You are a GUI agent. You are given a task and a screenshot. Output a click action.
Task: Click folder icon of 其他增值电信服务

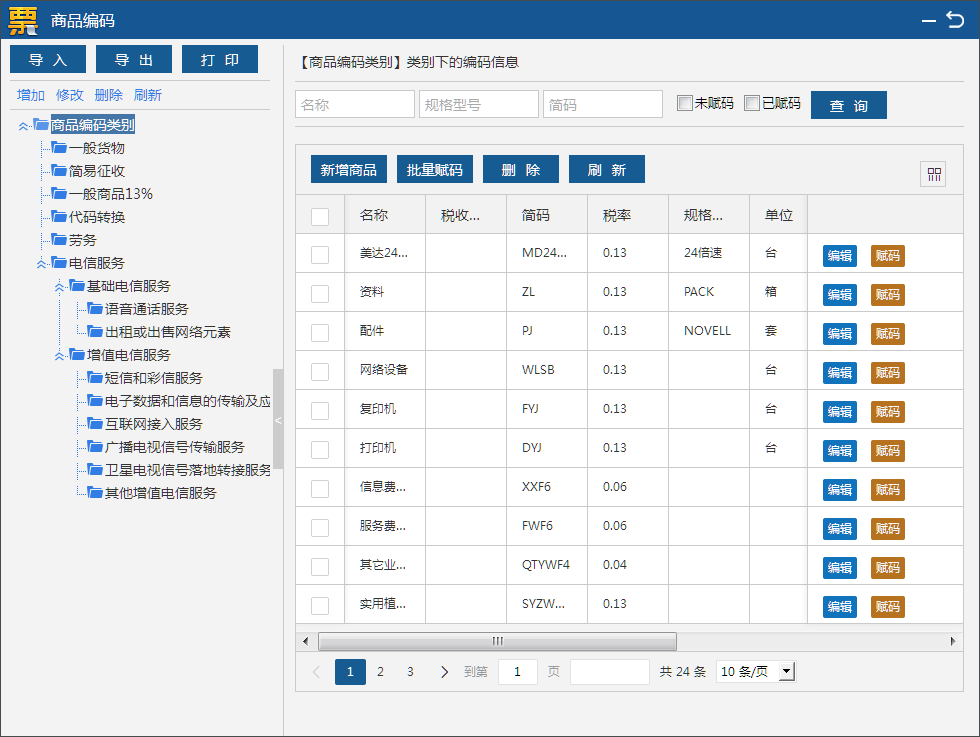pyautogui.click(x=95, y=493)
